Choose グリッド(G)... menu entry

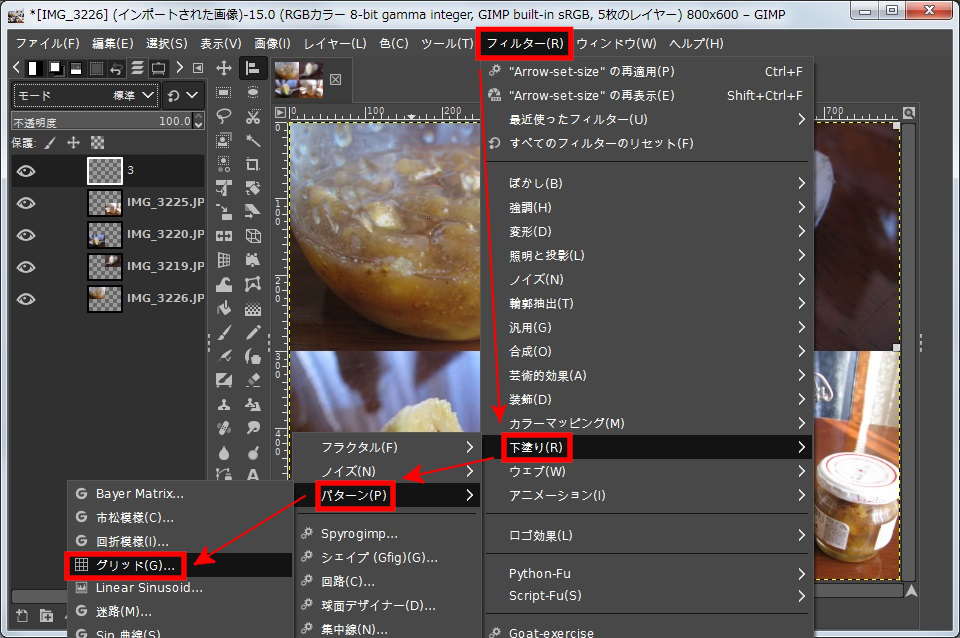180,565
